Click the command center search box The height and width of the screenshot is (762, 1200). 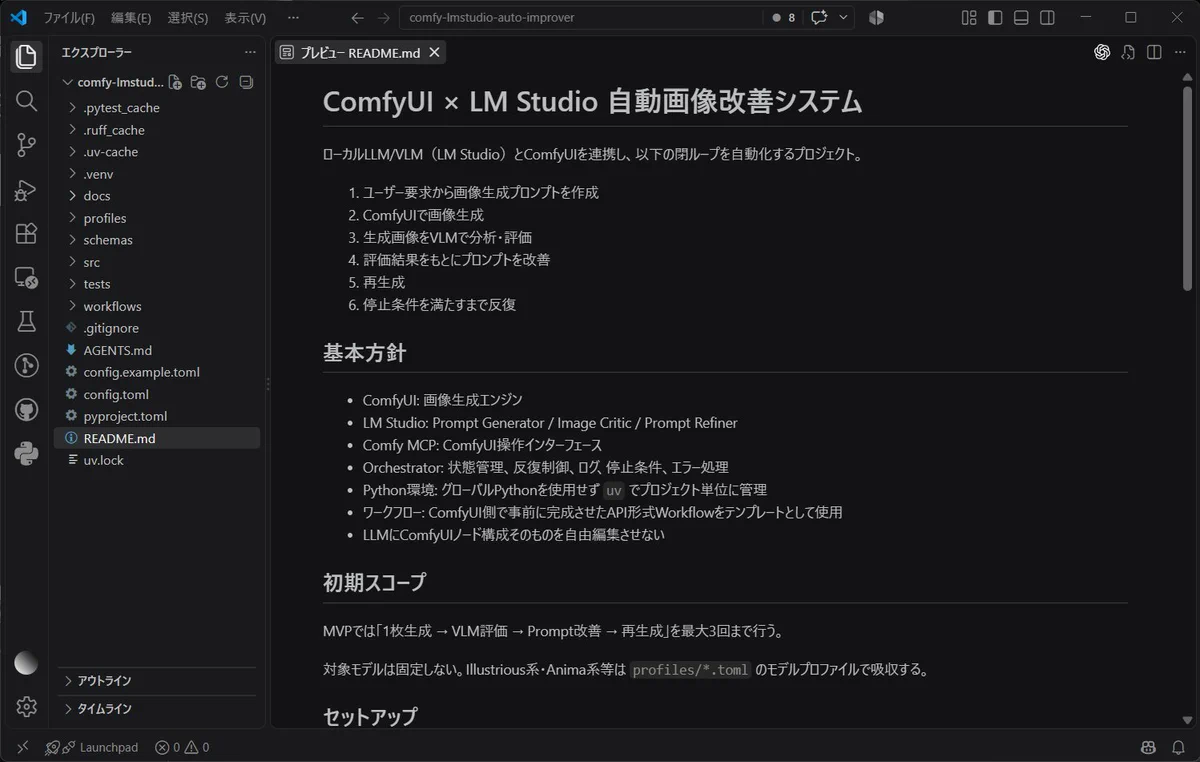(580, 17)
